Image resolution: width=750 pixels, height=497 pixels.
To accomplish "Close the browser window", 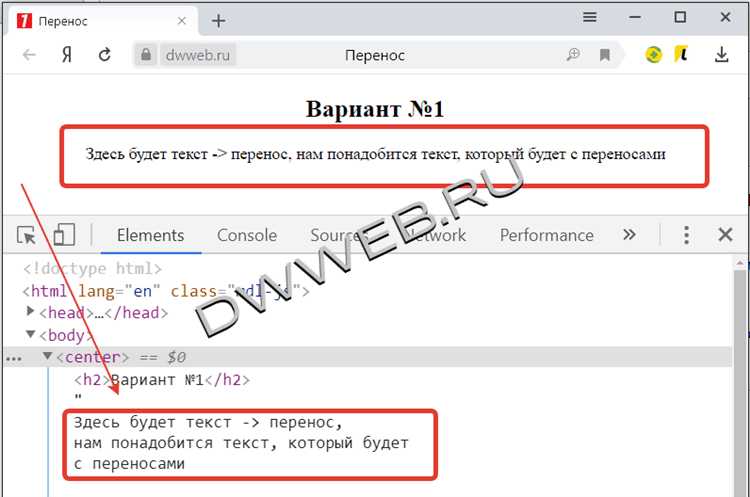I will coord(725,17).
